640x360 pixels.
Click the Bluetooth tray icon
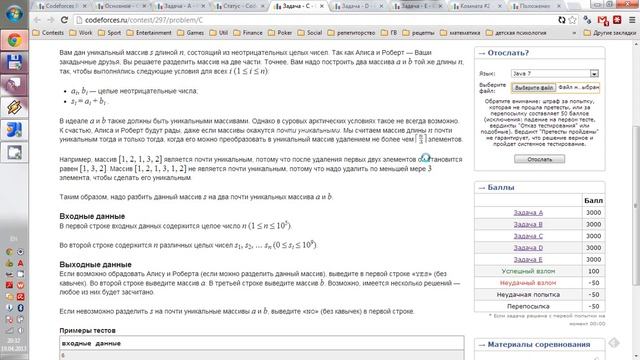click(20, 308)
